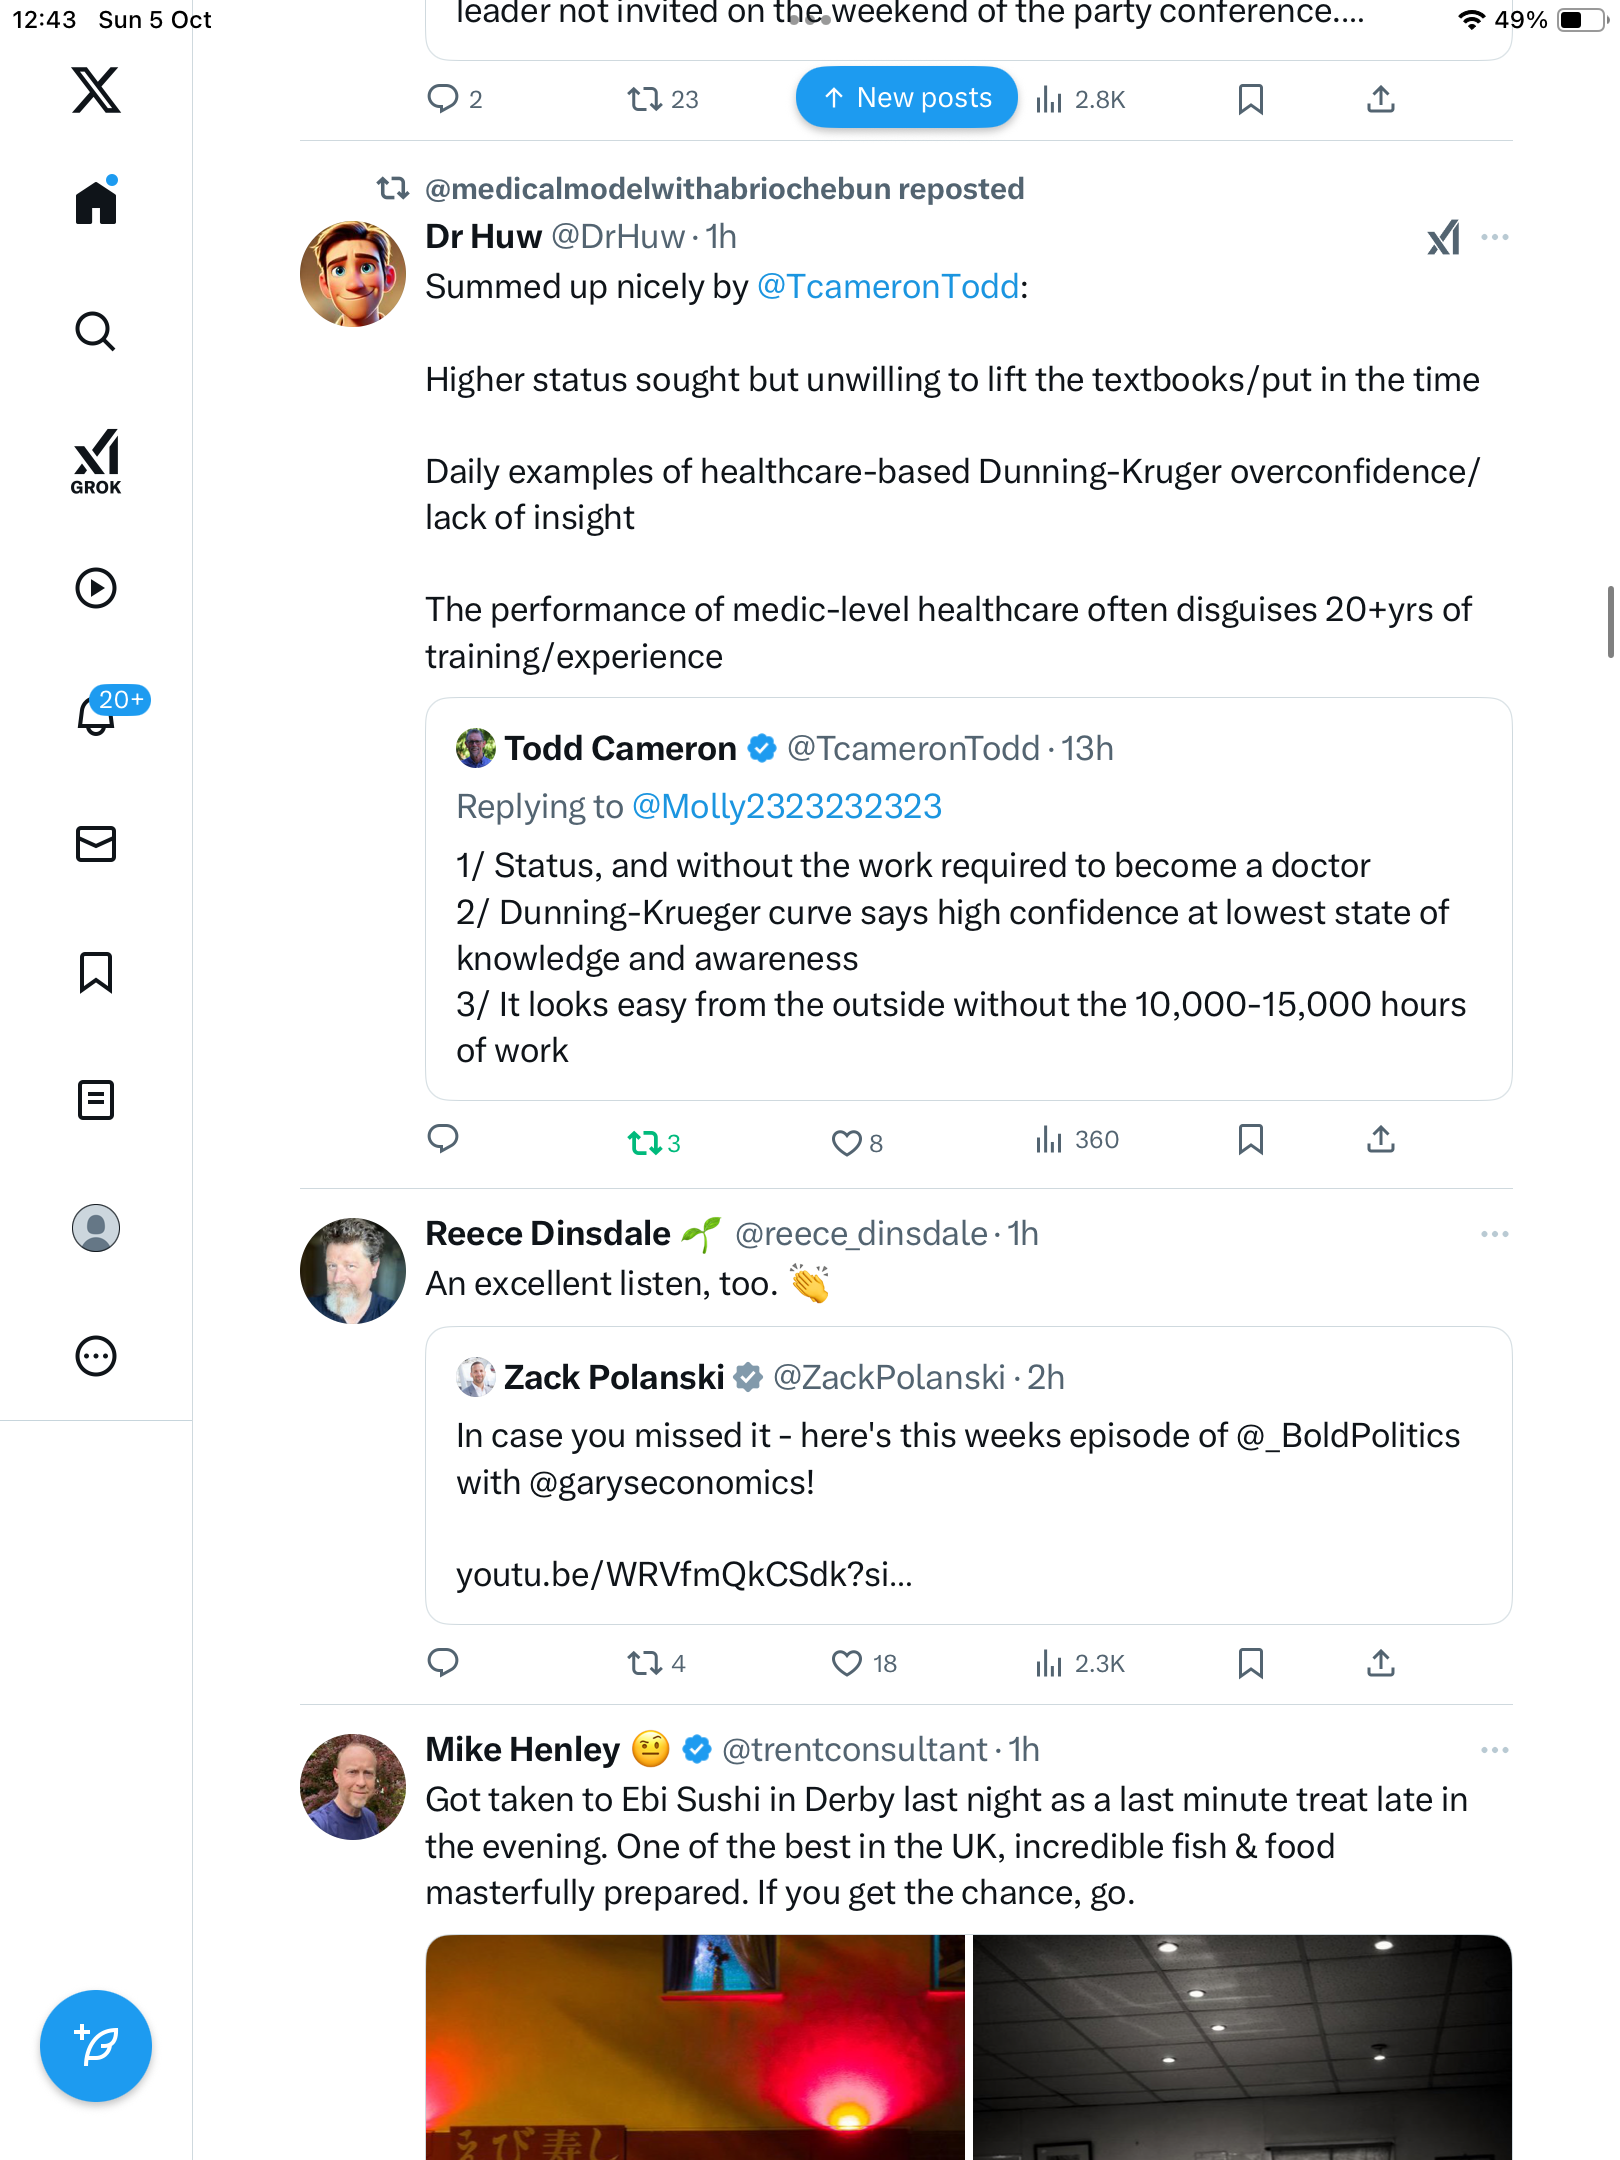Undo repost on Dr Huw's post

click(x=645, y=1142)
